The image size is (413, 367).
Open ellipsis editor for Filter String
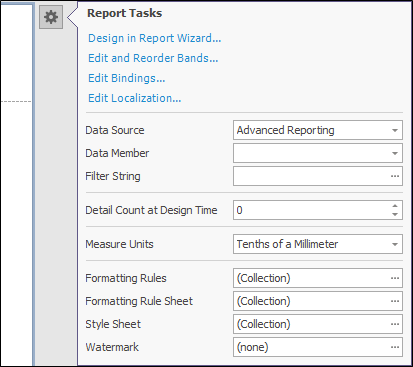[395, 176]
